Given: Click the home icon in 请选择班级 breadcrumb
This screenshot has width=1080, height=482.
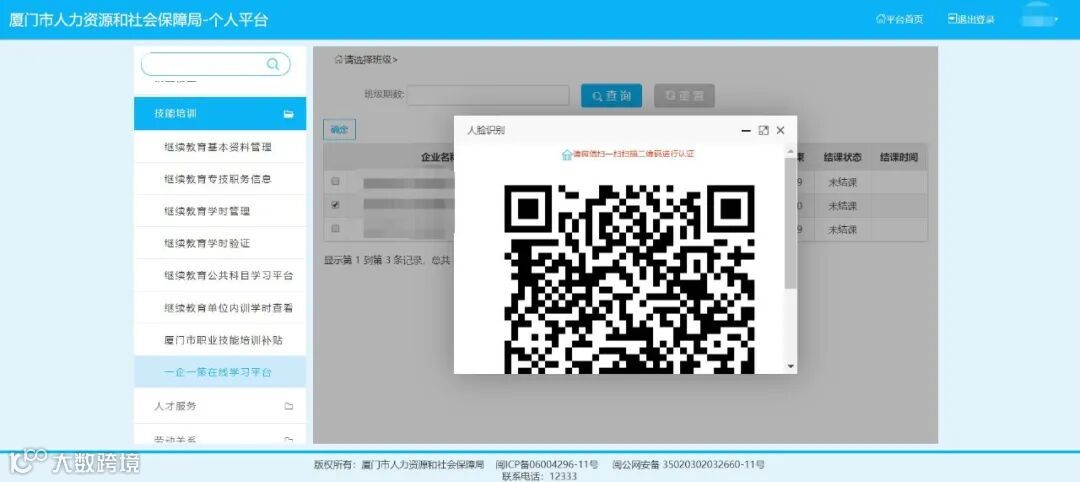Looking at the screenshot, I should click(x=338, y=59).
